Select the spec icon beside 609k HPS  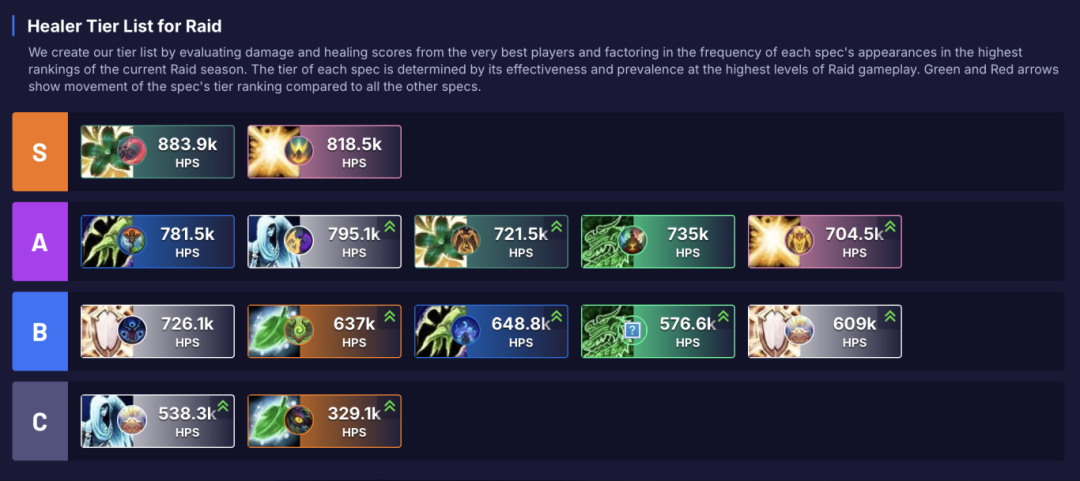[799, 331]
